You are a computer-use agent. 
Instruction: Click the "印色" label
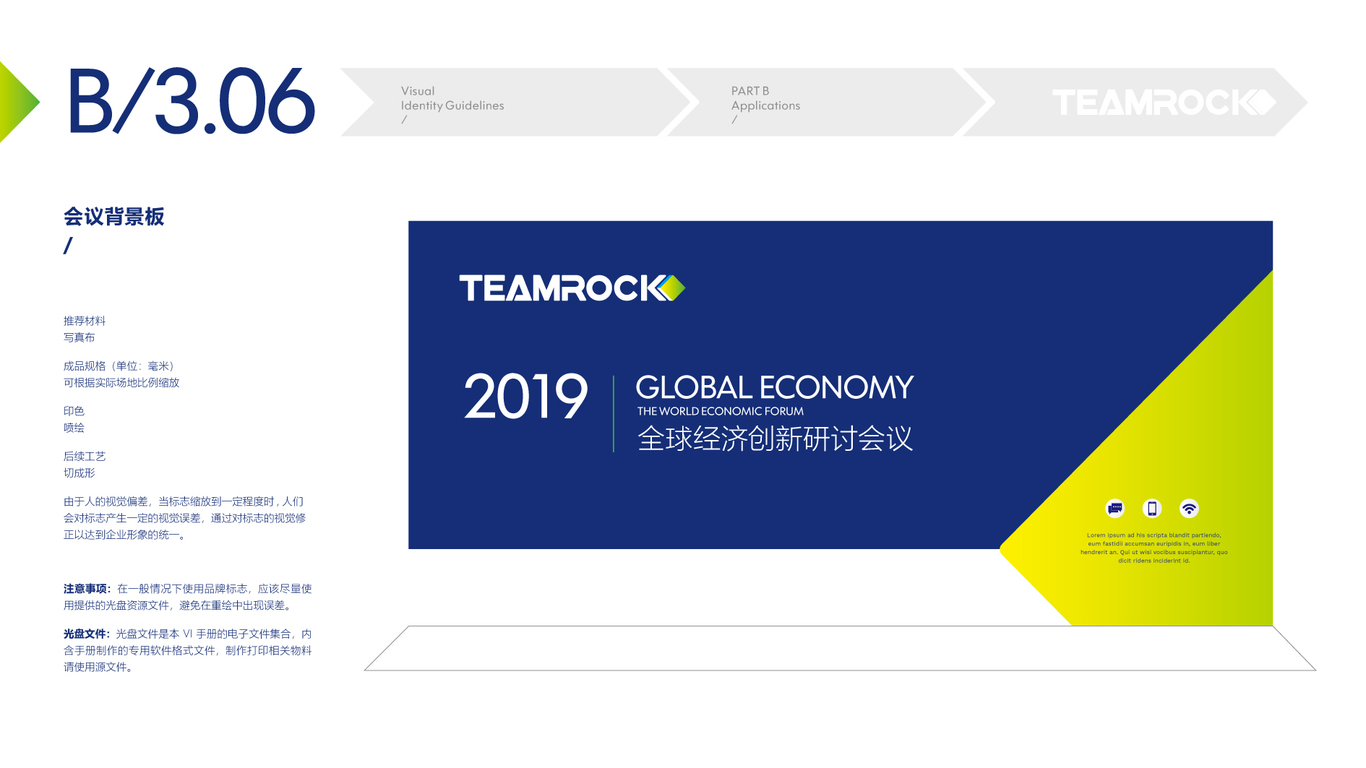pos(74,411)
